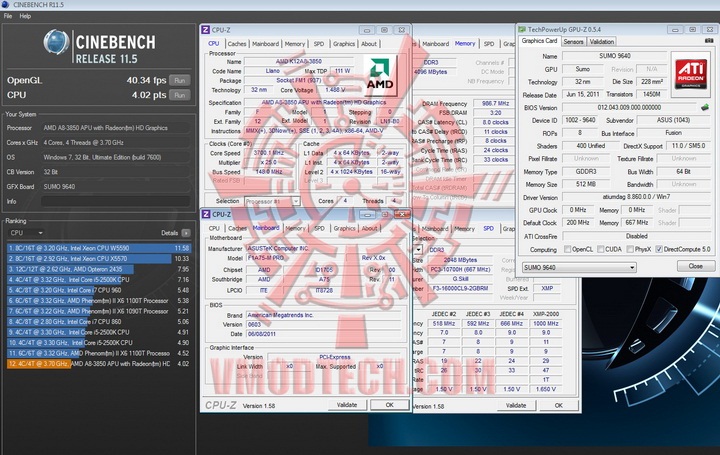Click the Cinebench title bar application icon
720x455 pixels.
(5, 5)
